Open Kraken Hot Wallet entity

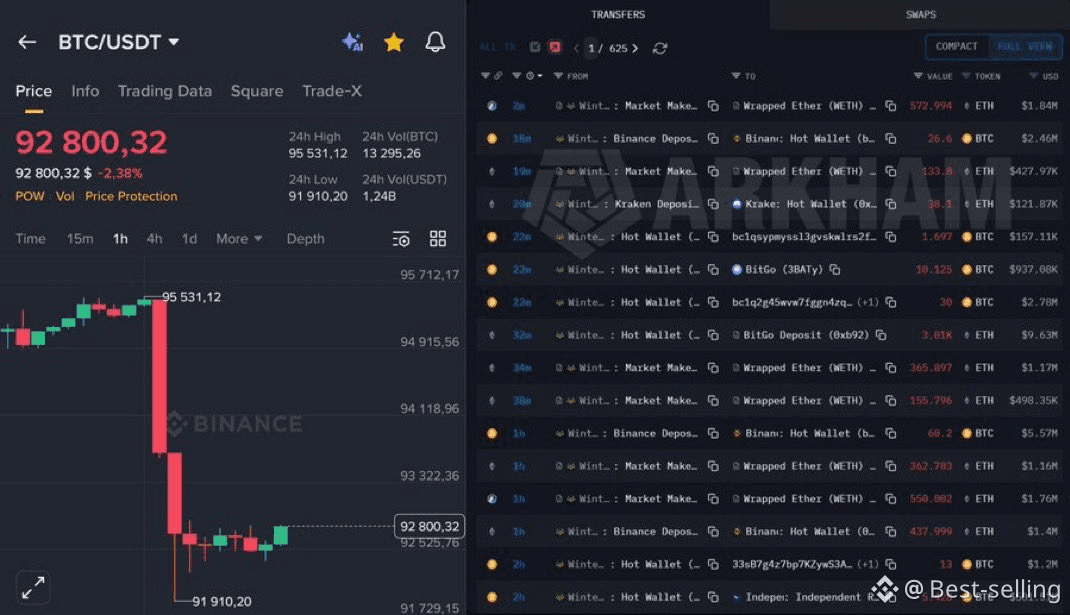pos(804,204)
